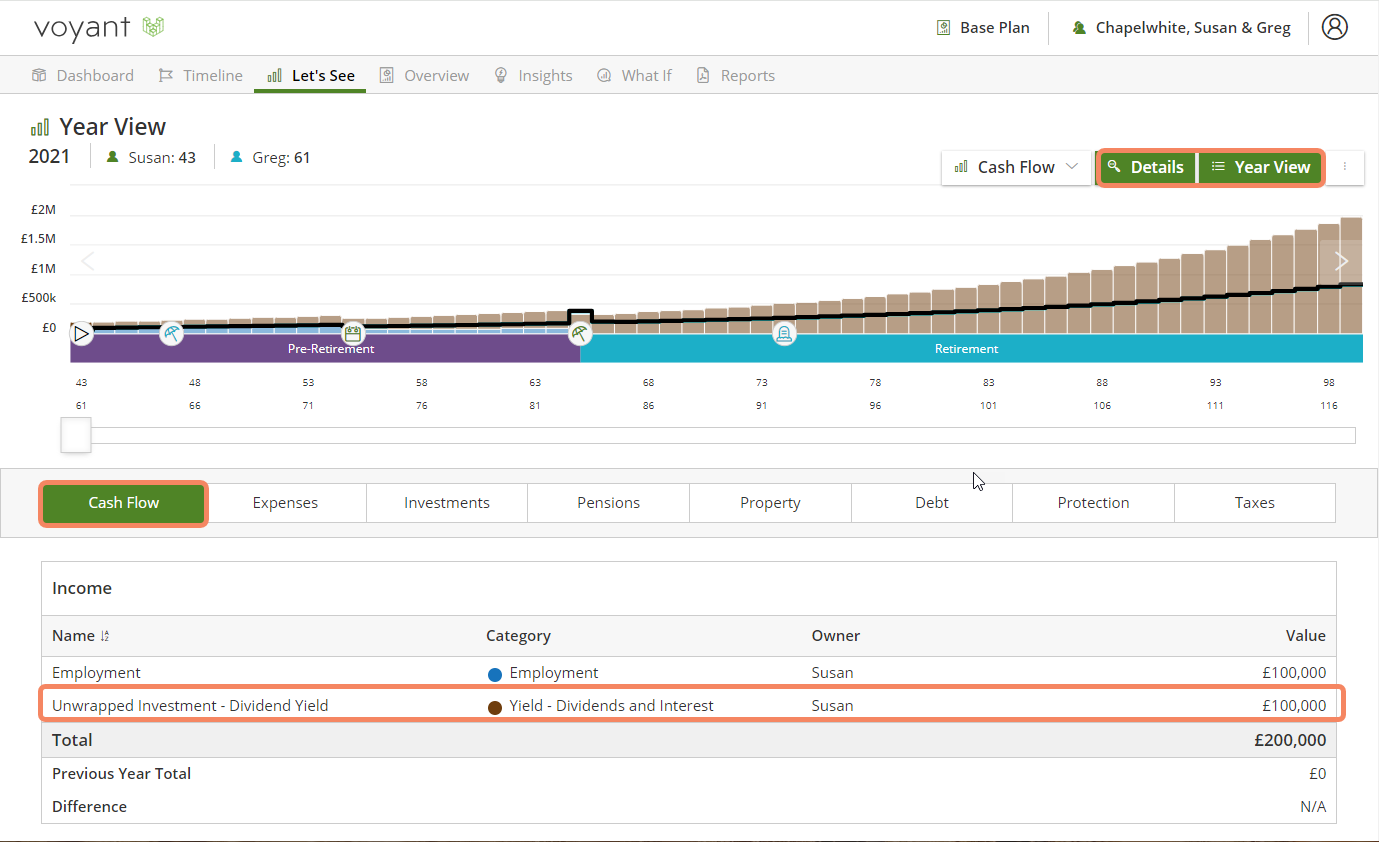
Task: Click the blue Employment category dot
Action: pos(494,674)
